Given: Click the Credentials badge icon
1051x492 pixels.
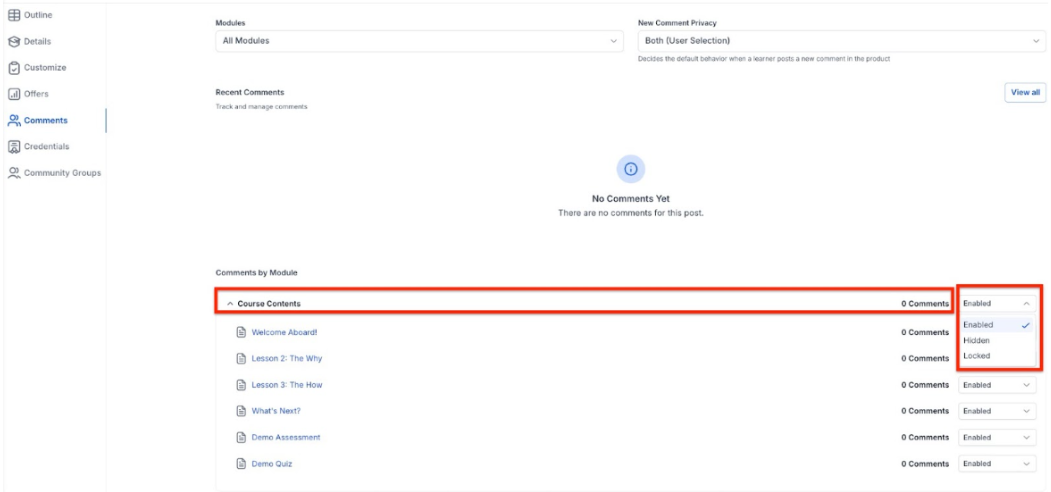Looking at the screenshot, I should coord(14,146).
